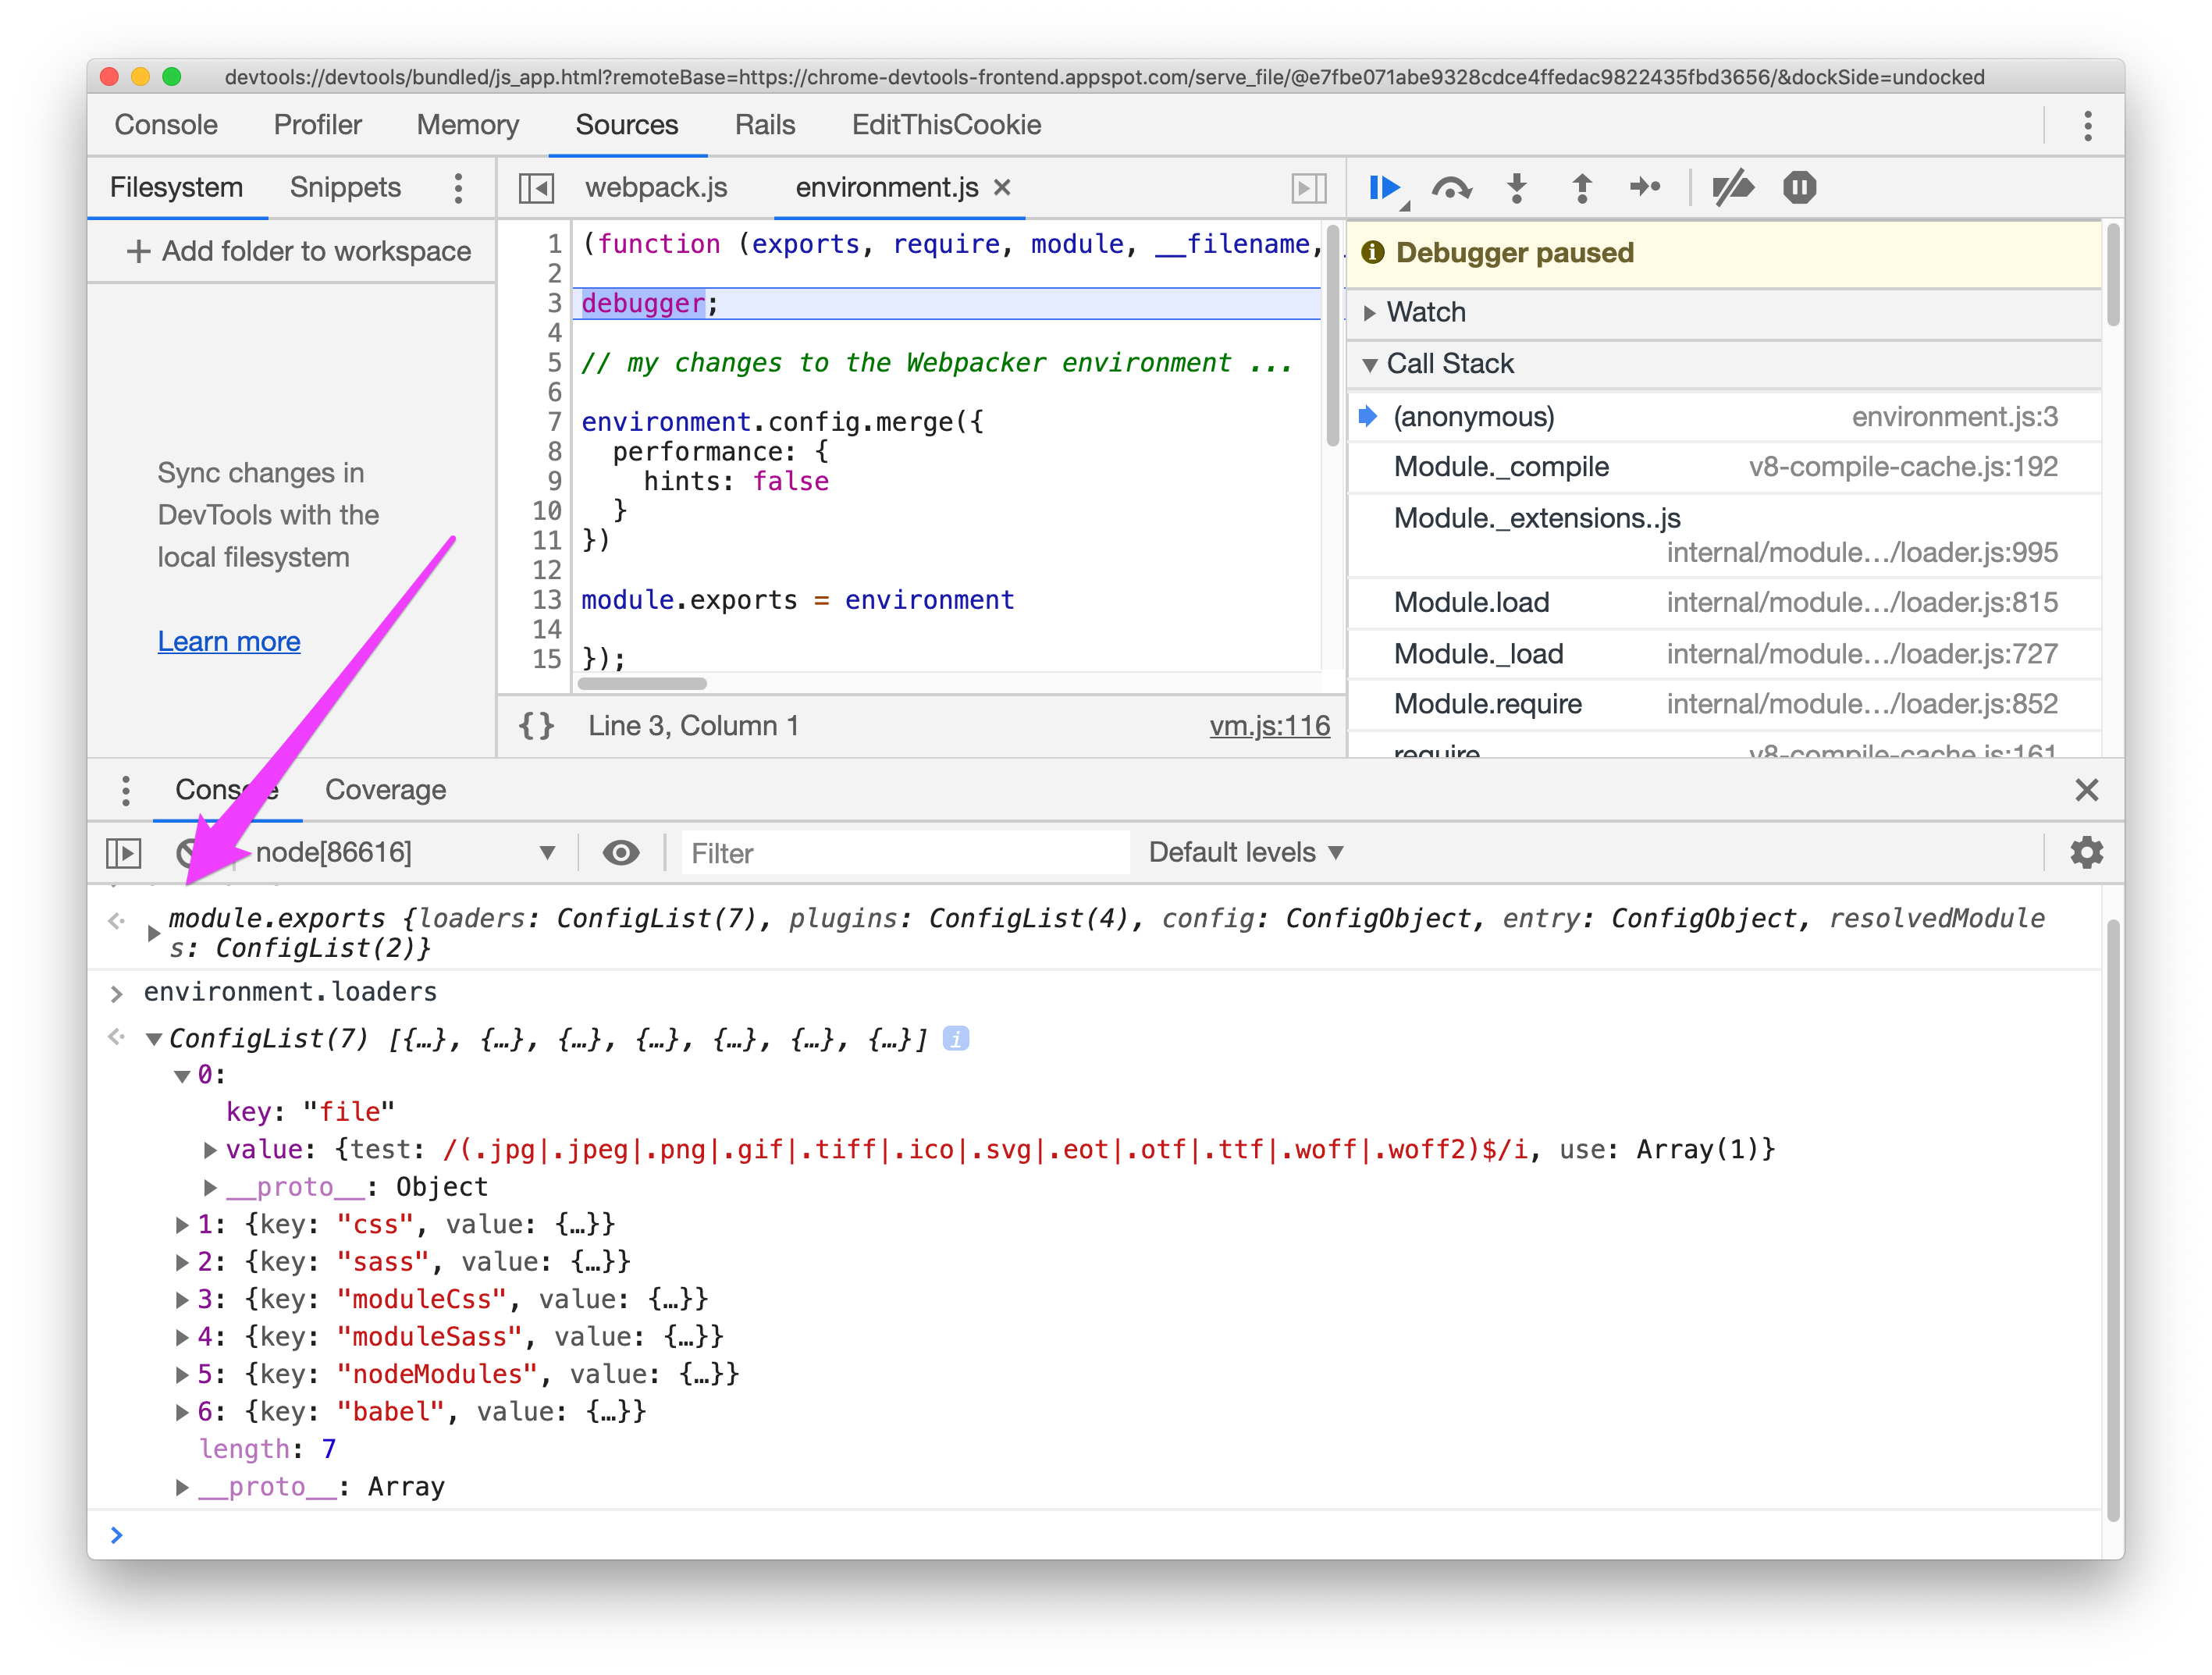Select Module.load stack frame
Image resolution: width=2212 pixels, height=1675 pixels.
click(1724, 603)
